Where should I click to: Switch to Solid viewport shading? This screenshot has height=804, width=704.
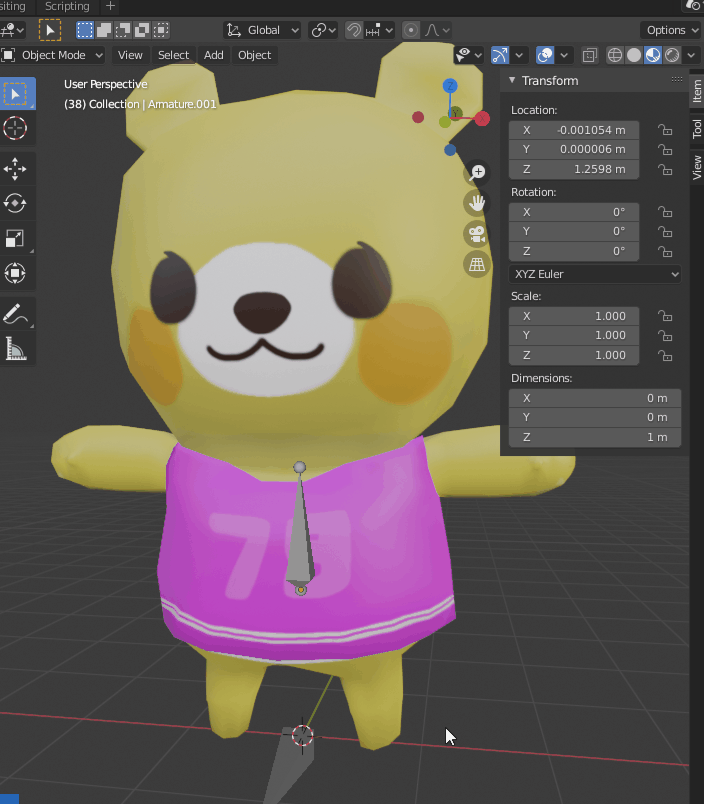[634, 55]
